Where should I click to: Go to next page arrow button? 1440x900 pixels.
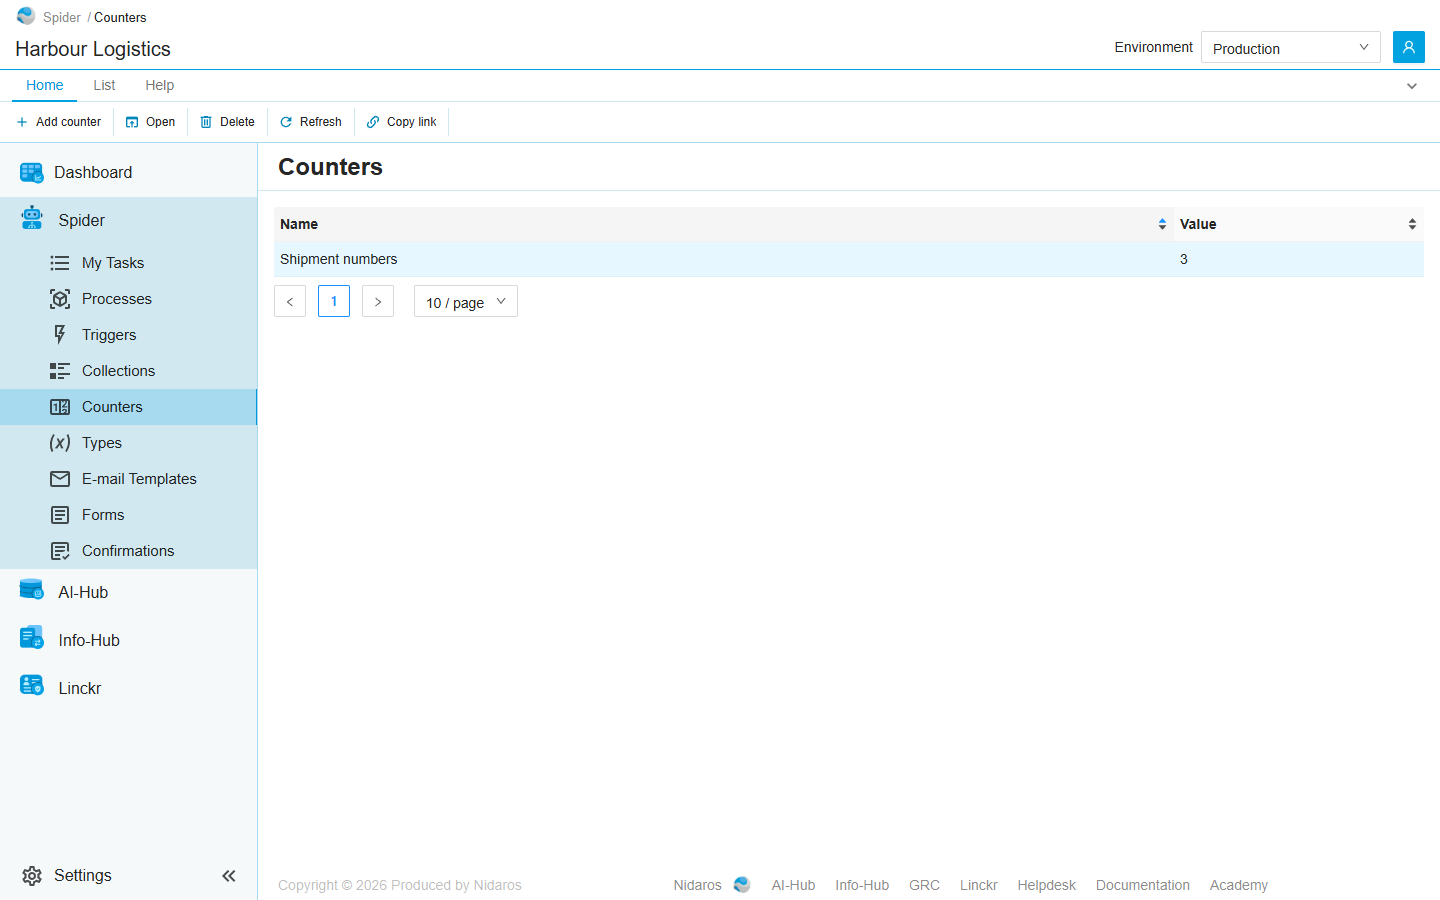pos(378,301)
